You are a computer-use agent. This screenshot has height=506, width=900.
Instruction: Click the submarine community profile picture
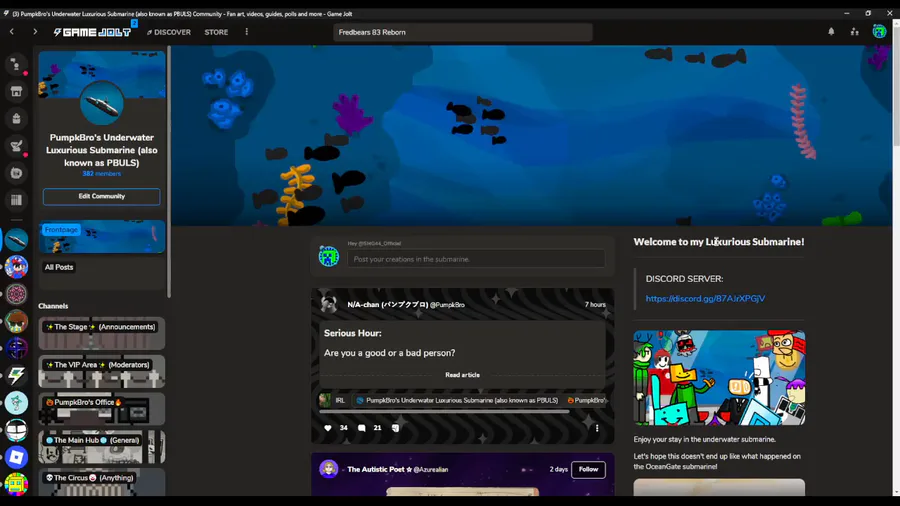click(102, 103)
